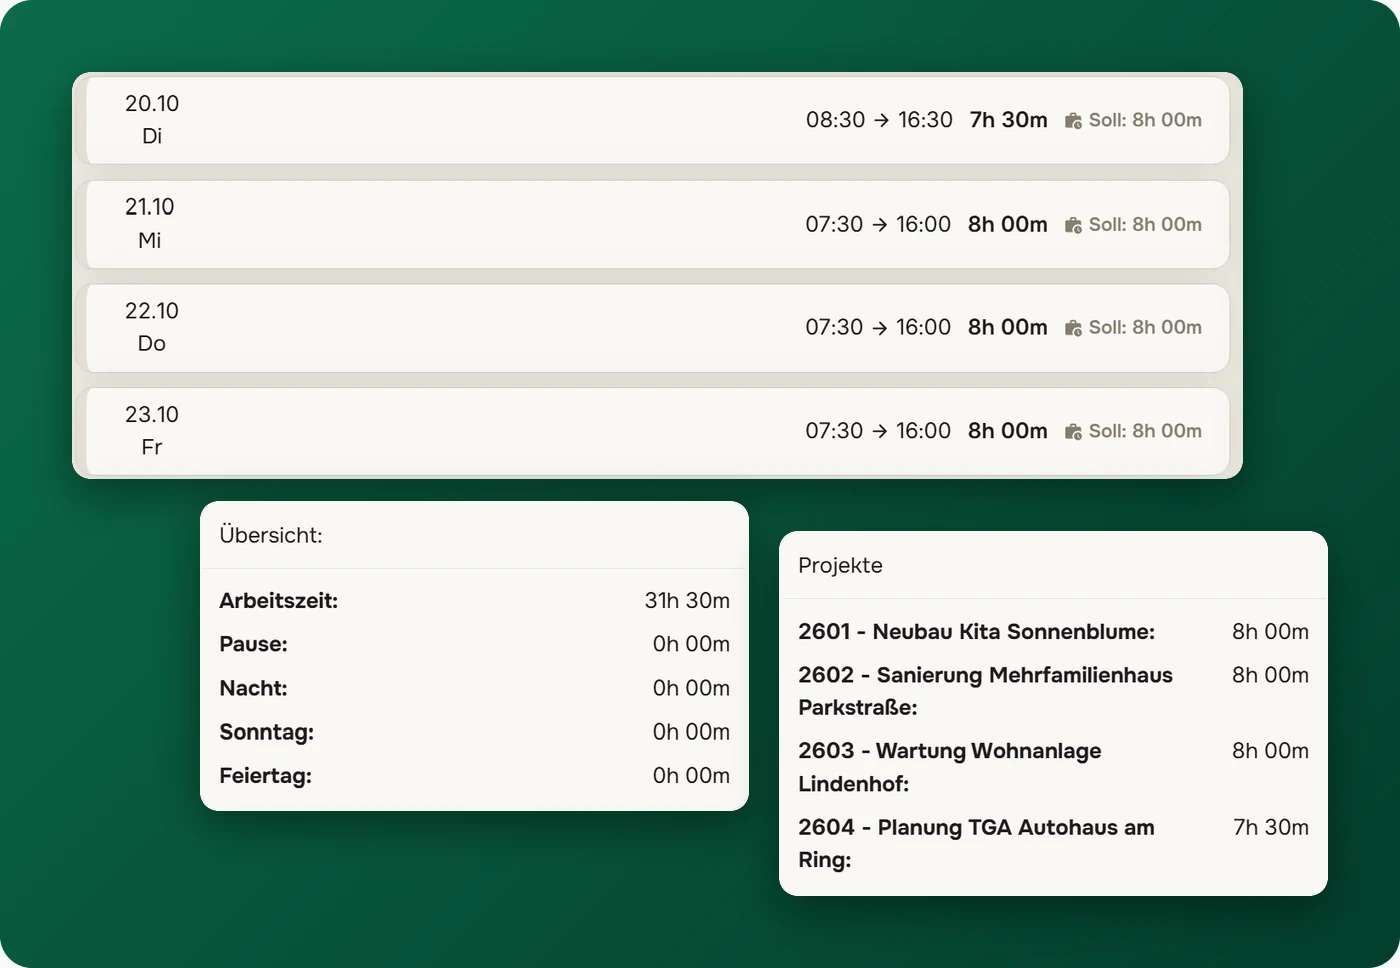Click the Sonntag: label

266,732
